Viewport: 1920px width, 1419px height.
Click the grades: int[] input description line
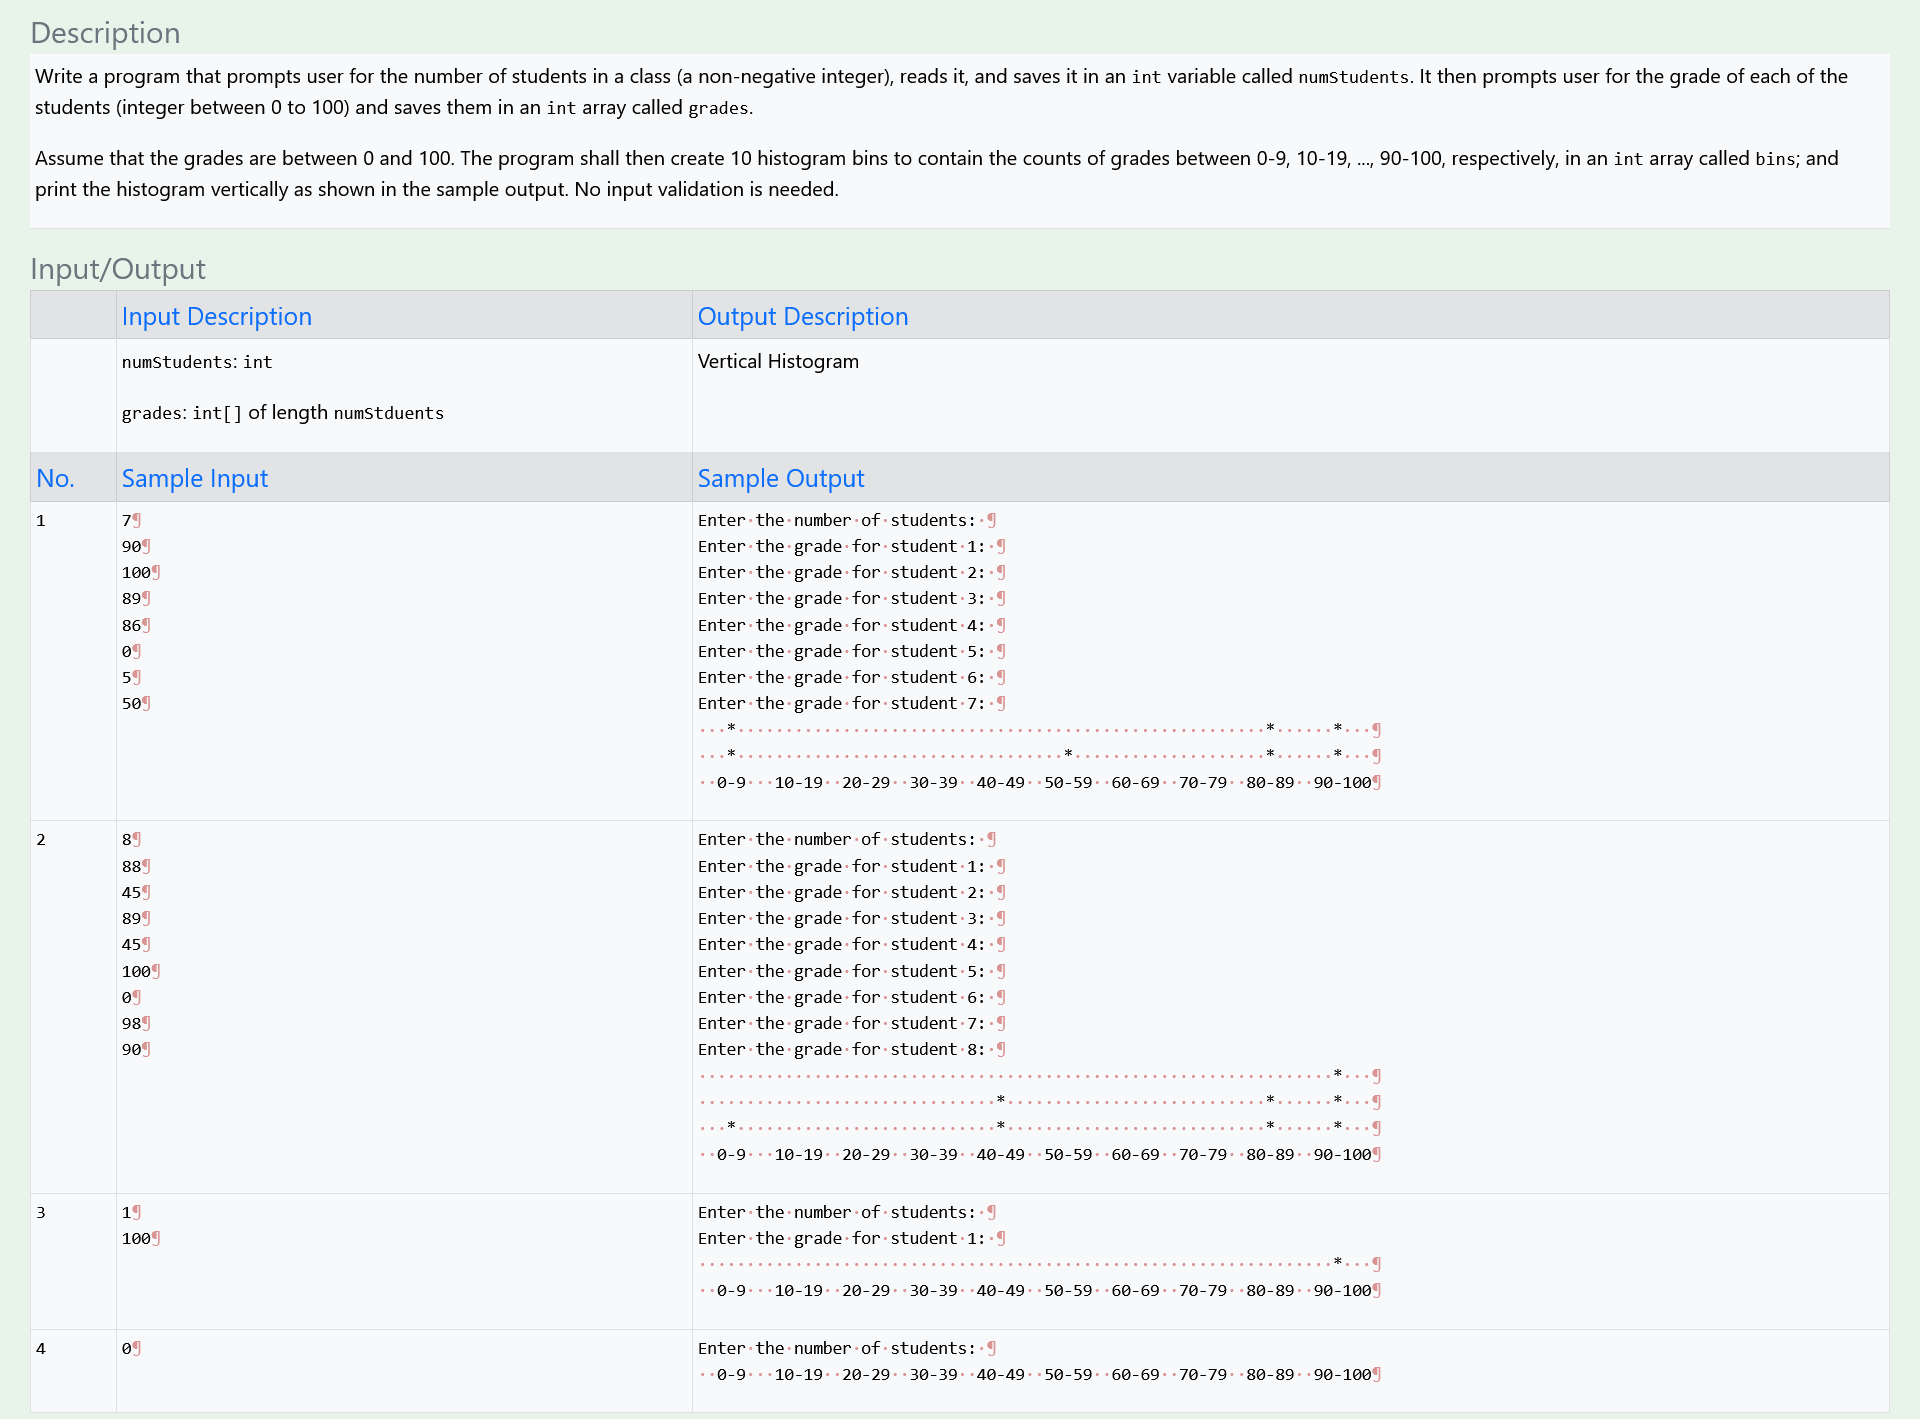click(282, 413)
